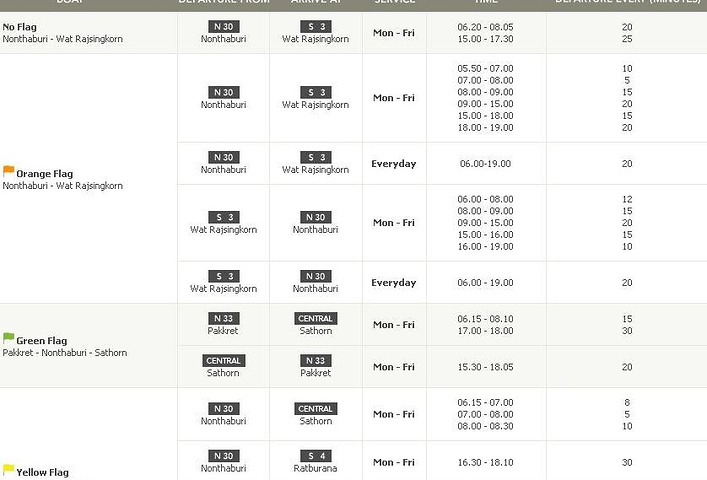Select the Orange Flag boat label
This screenshot has height=480, width=707.
pos(44,174)
